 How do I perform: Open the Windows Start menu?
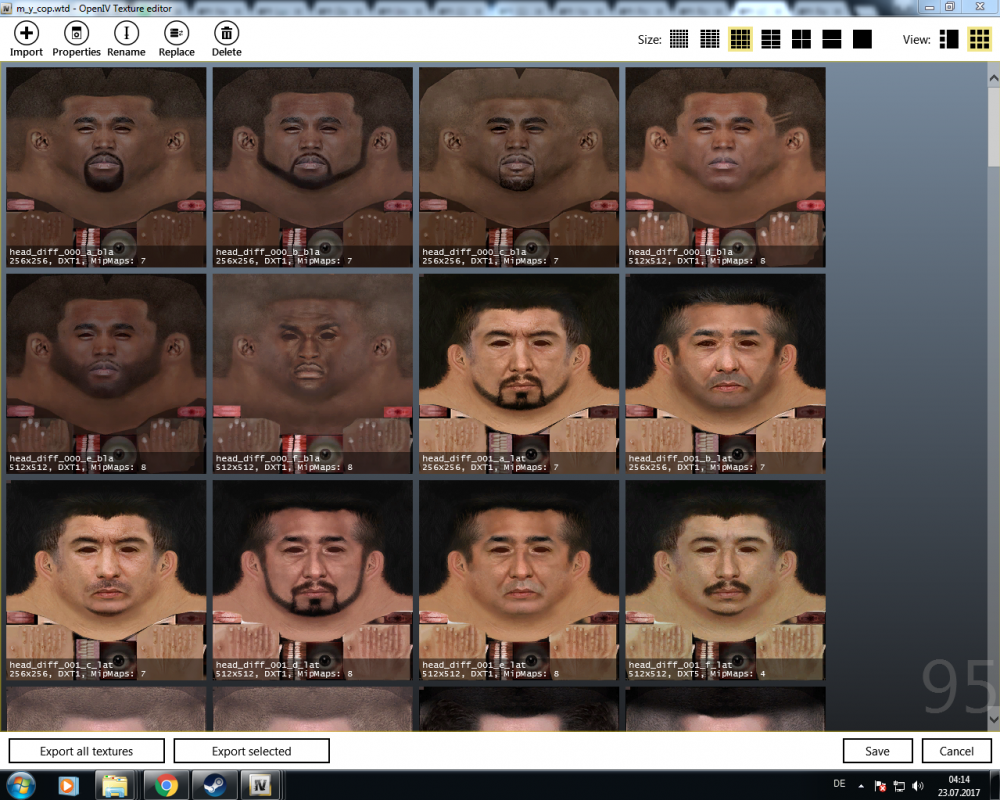pos(20,785)
